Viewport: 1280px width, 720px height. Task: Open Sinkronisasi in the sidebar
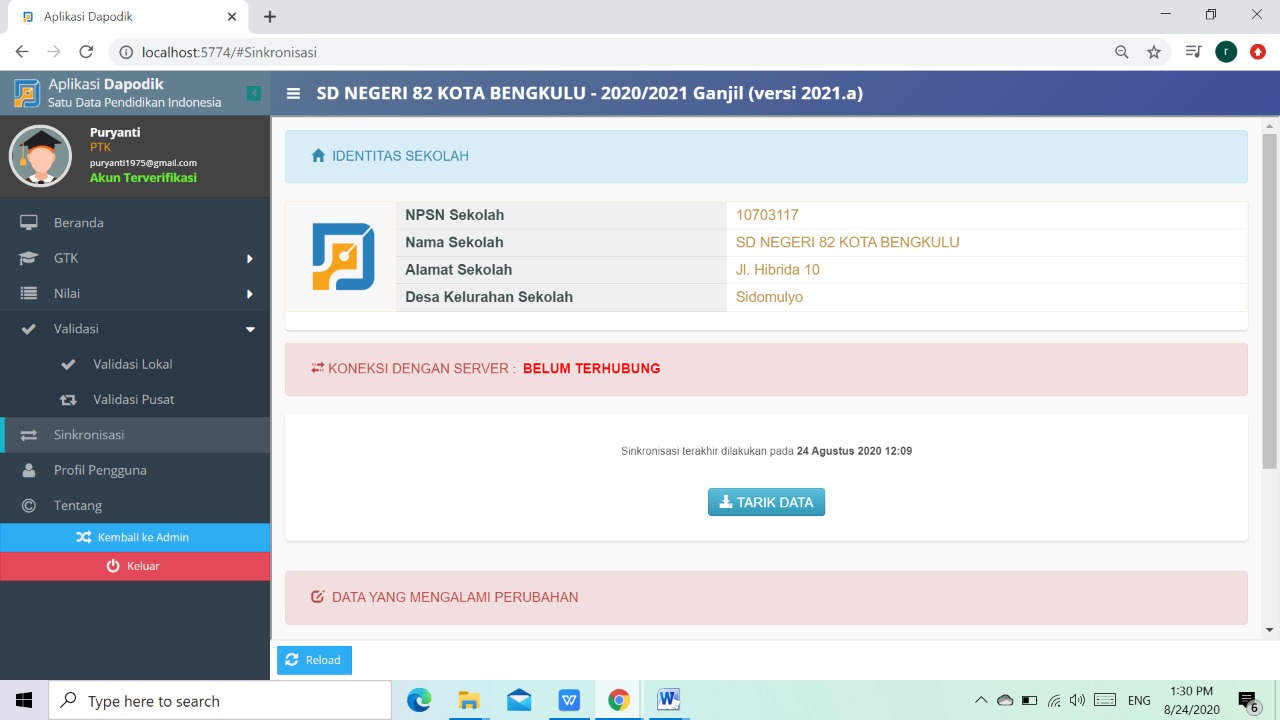coord(135,435)
